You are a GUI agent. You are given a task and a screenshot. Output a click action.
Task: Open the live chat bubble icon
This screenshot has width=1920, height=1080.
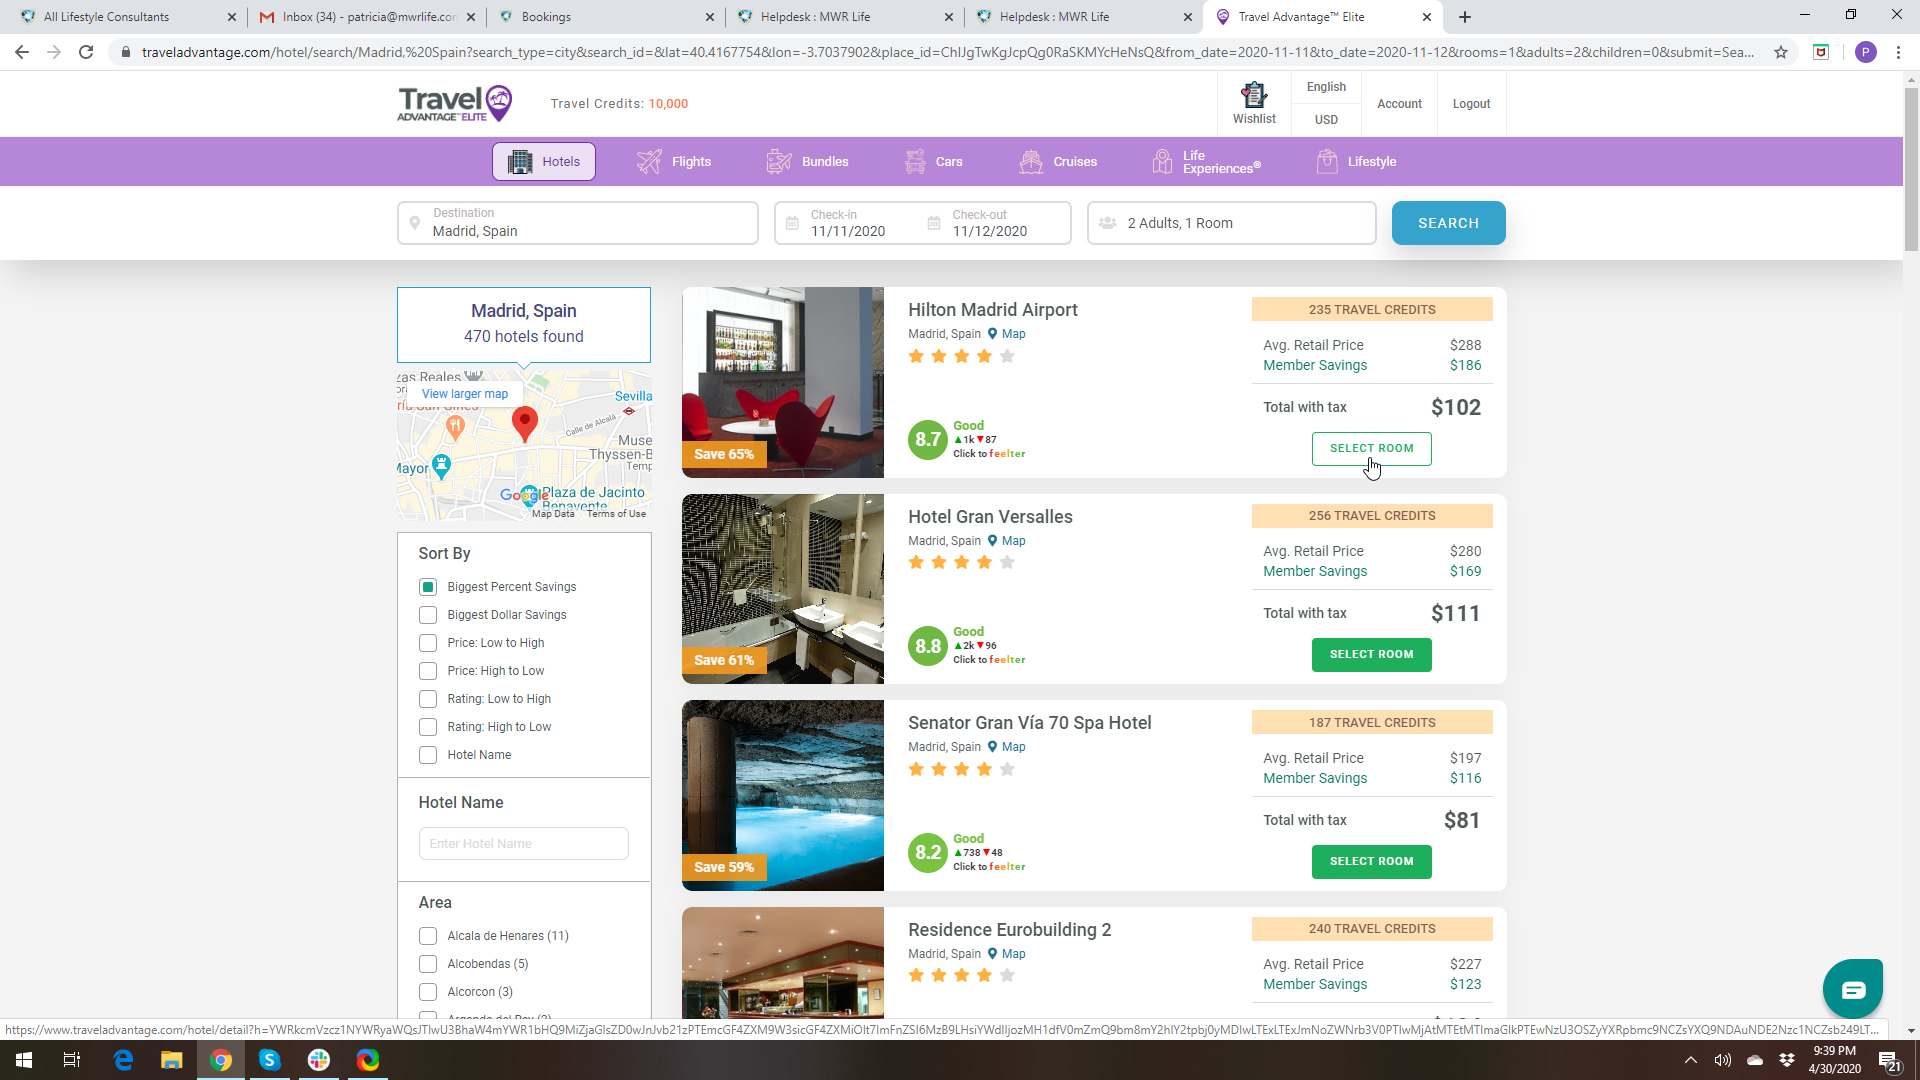[1852, 989]
